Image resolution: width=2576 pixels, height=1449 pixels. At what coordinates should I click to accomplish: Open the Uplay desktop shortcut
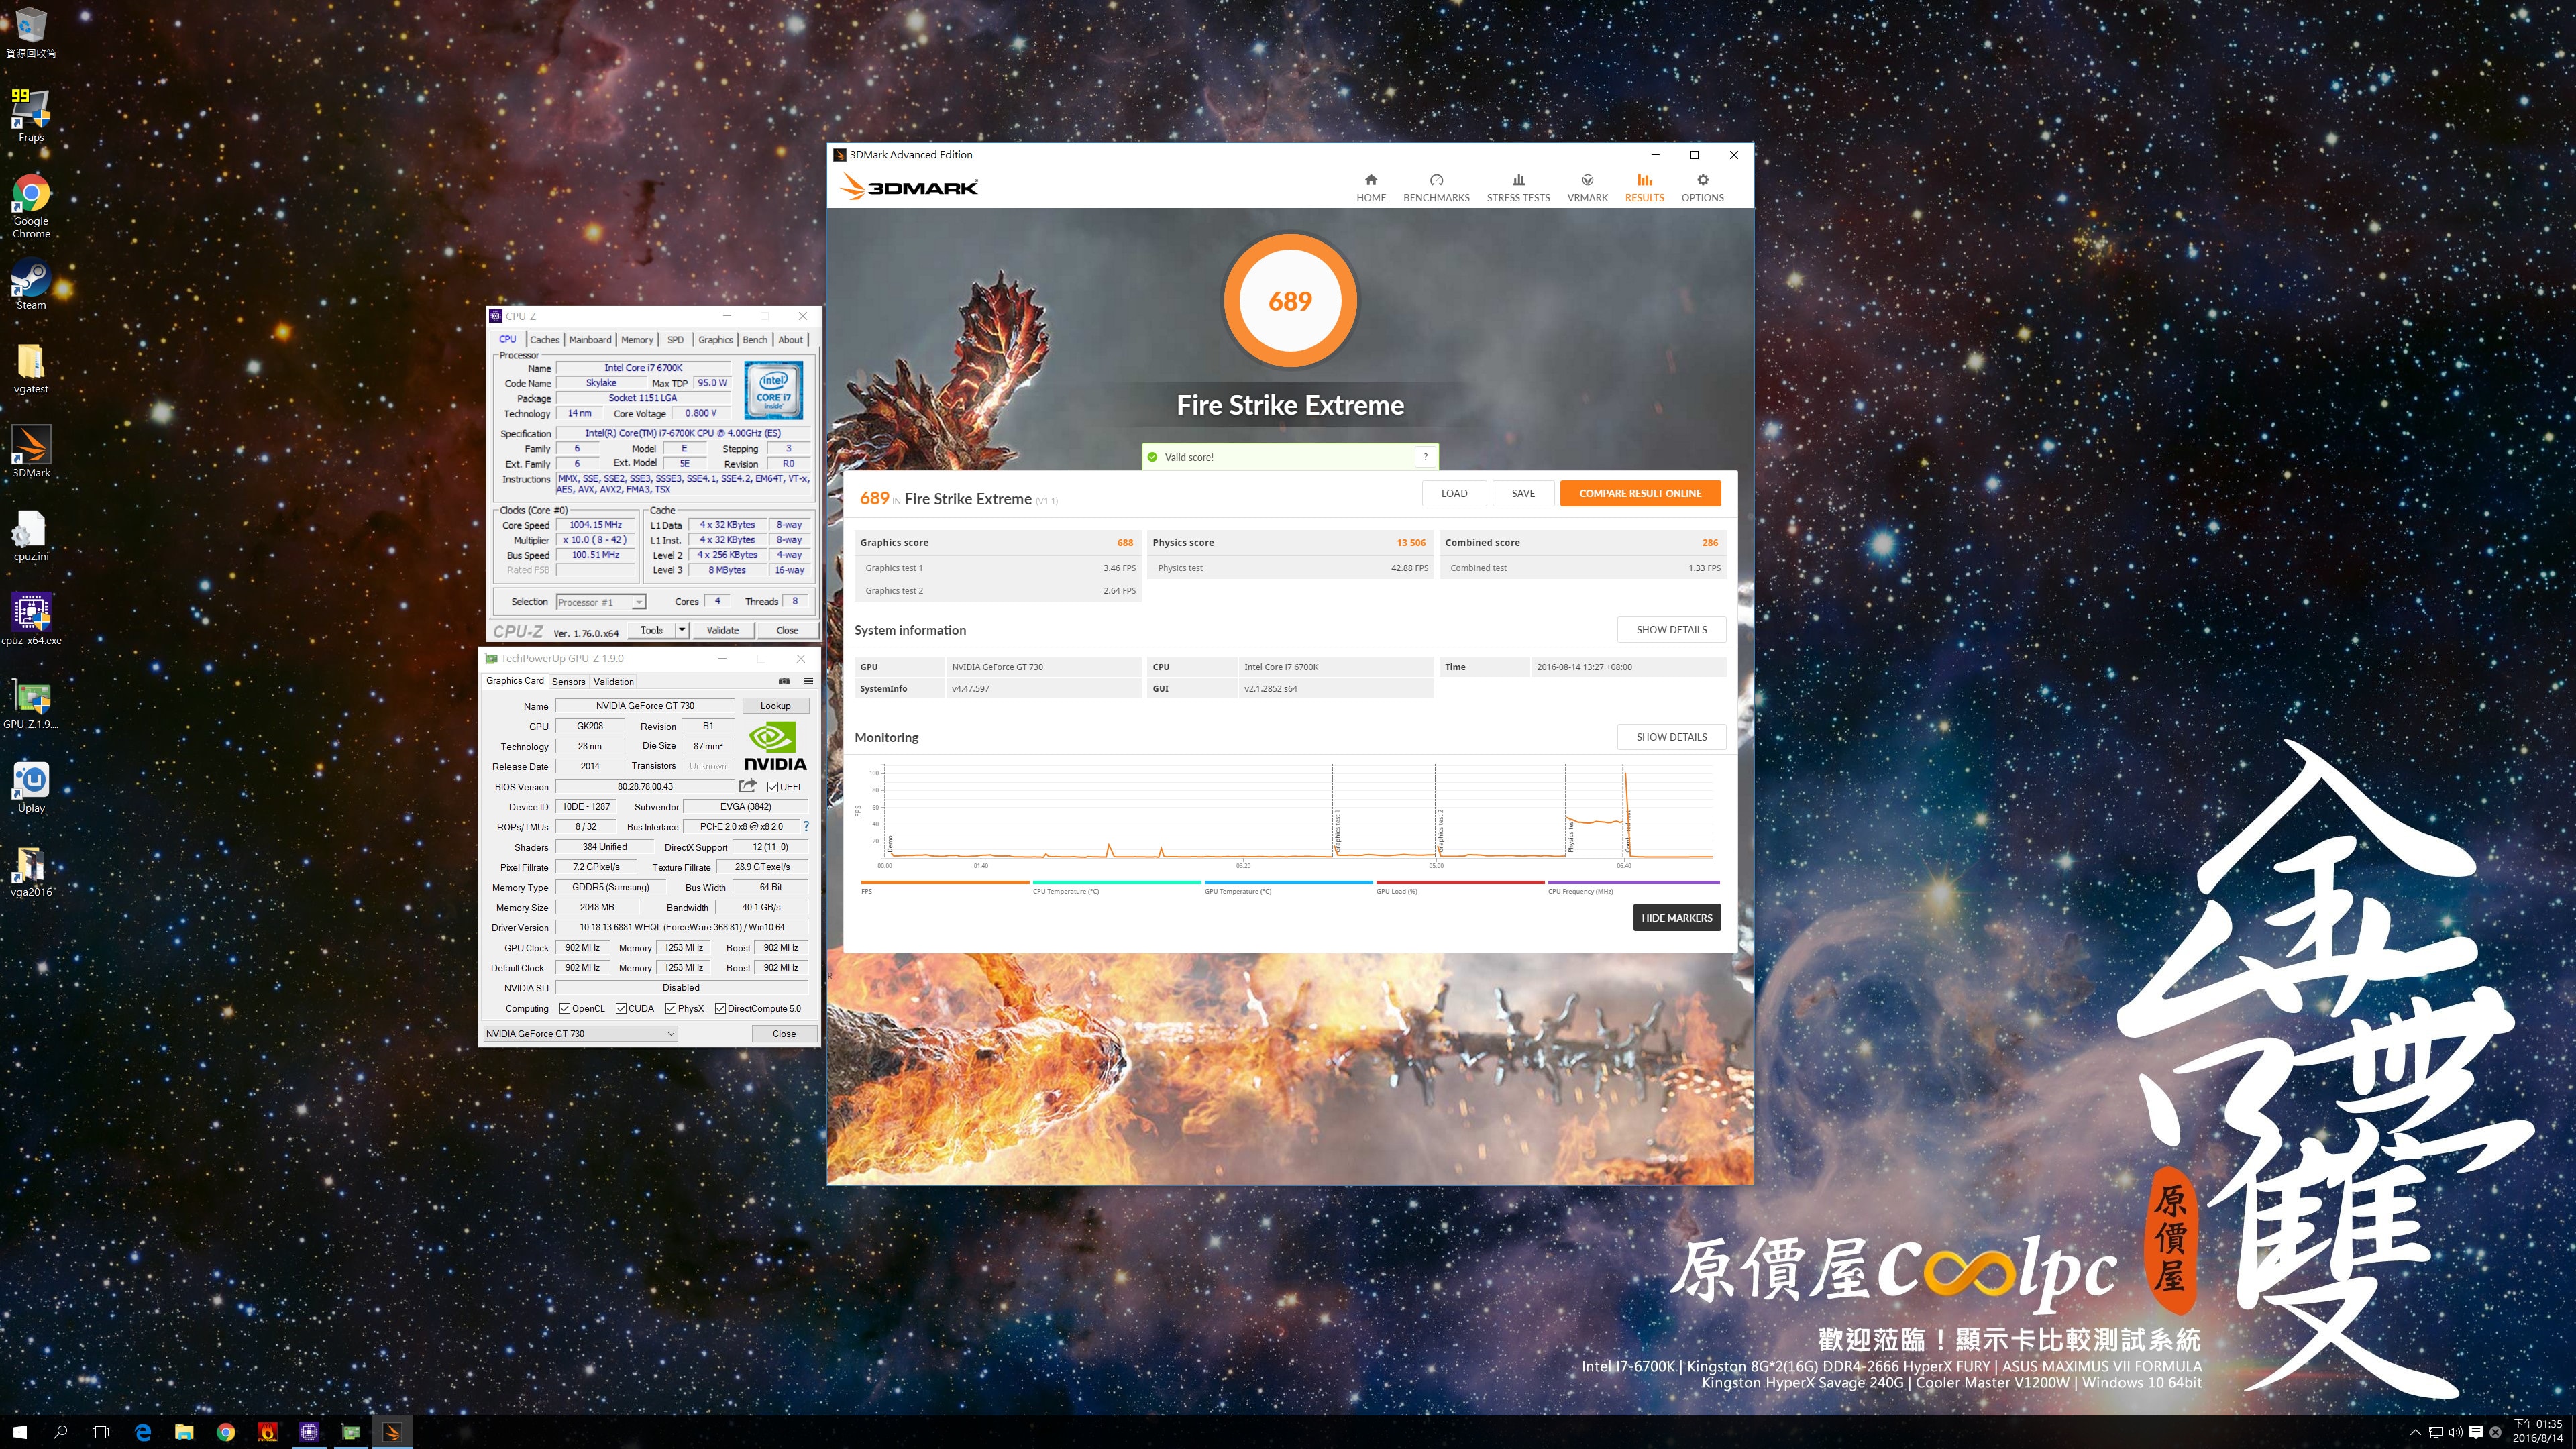31,787
